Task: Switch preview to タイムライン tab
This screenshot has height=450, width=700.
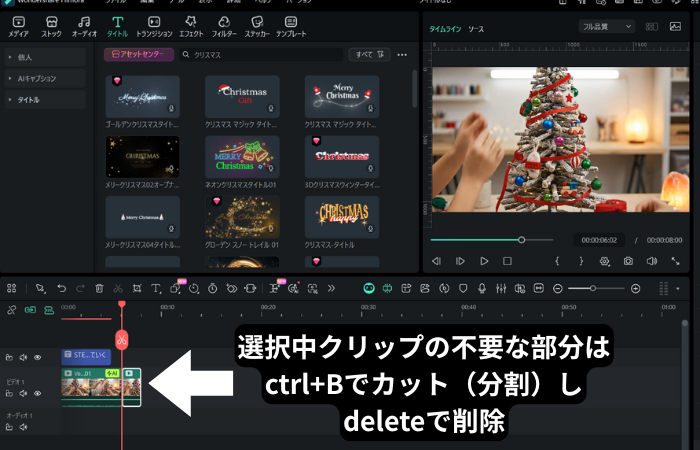Action: coord(445,29)
